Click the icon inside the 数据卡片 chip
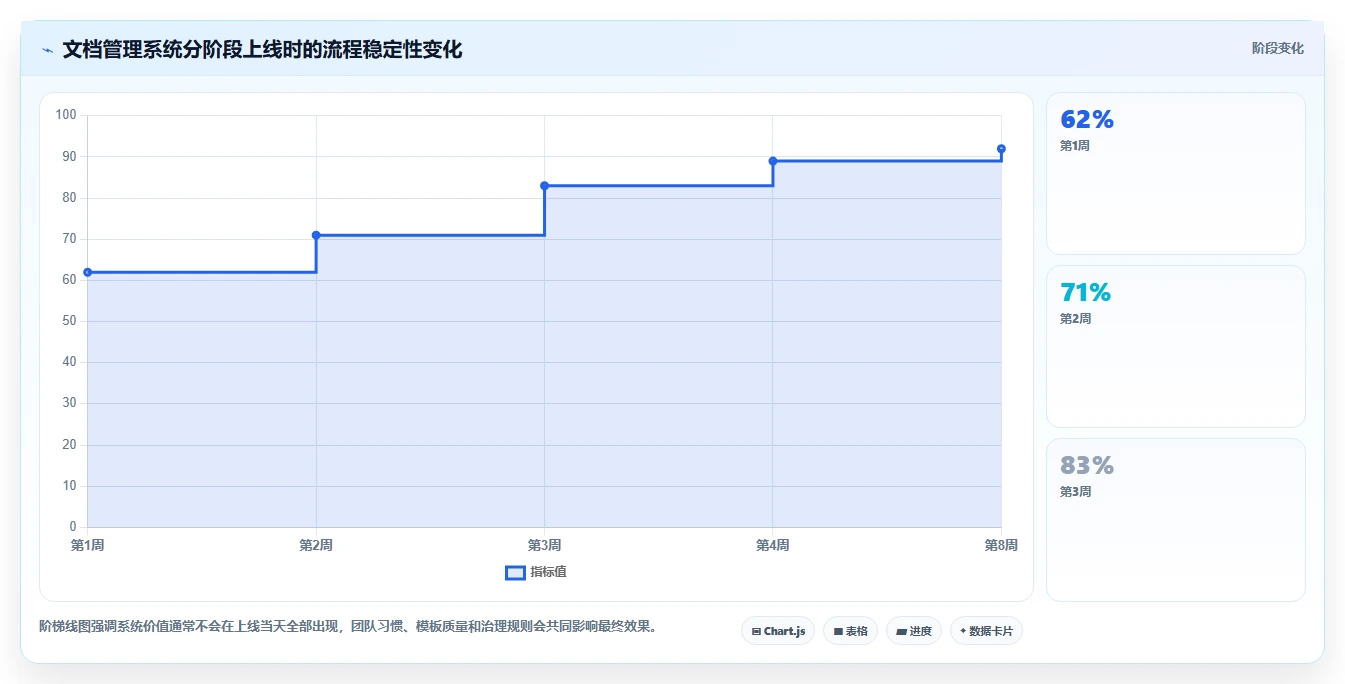The height and width of the screenshot is (684, 1345). pyautogui.click(x=963, y=631)
